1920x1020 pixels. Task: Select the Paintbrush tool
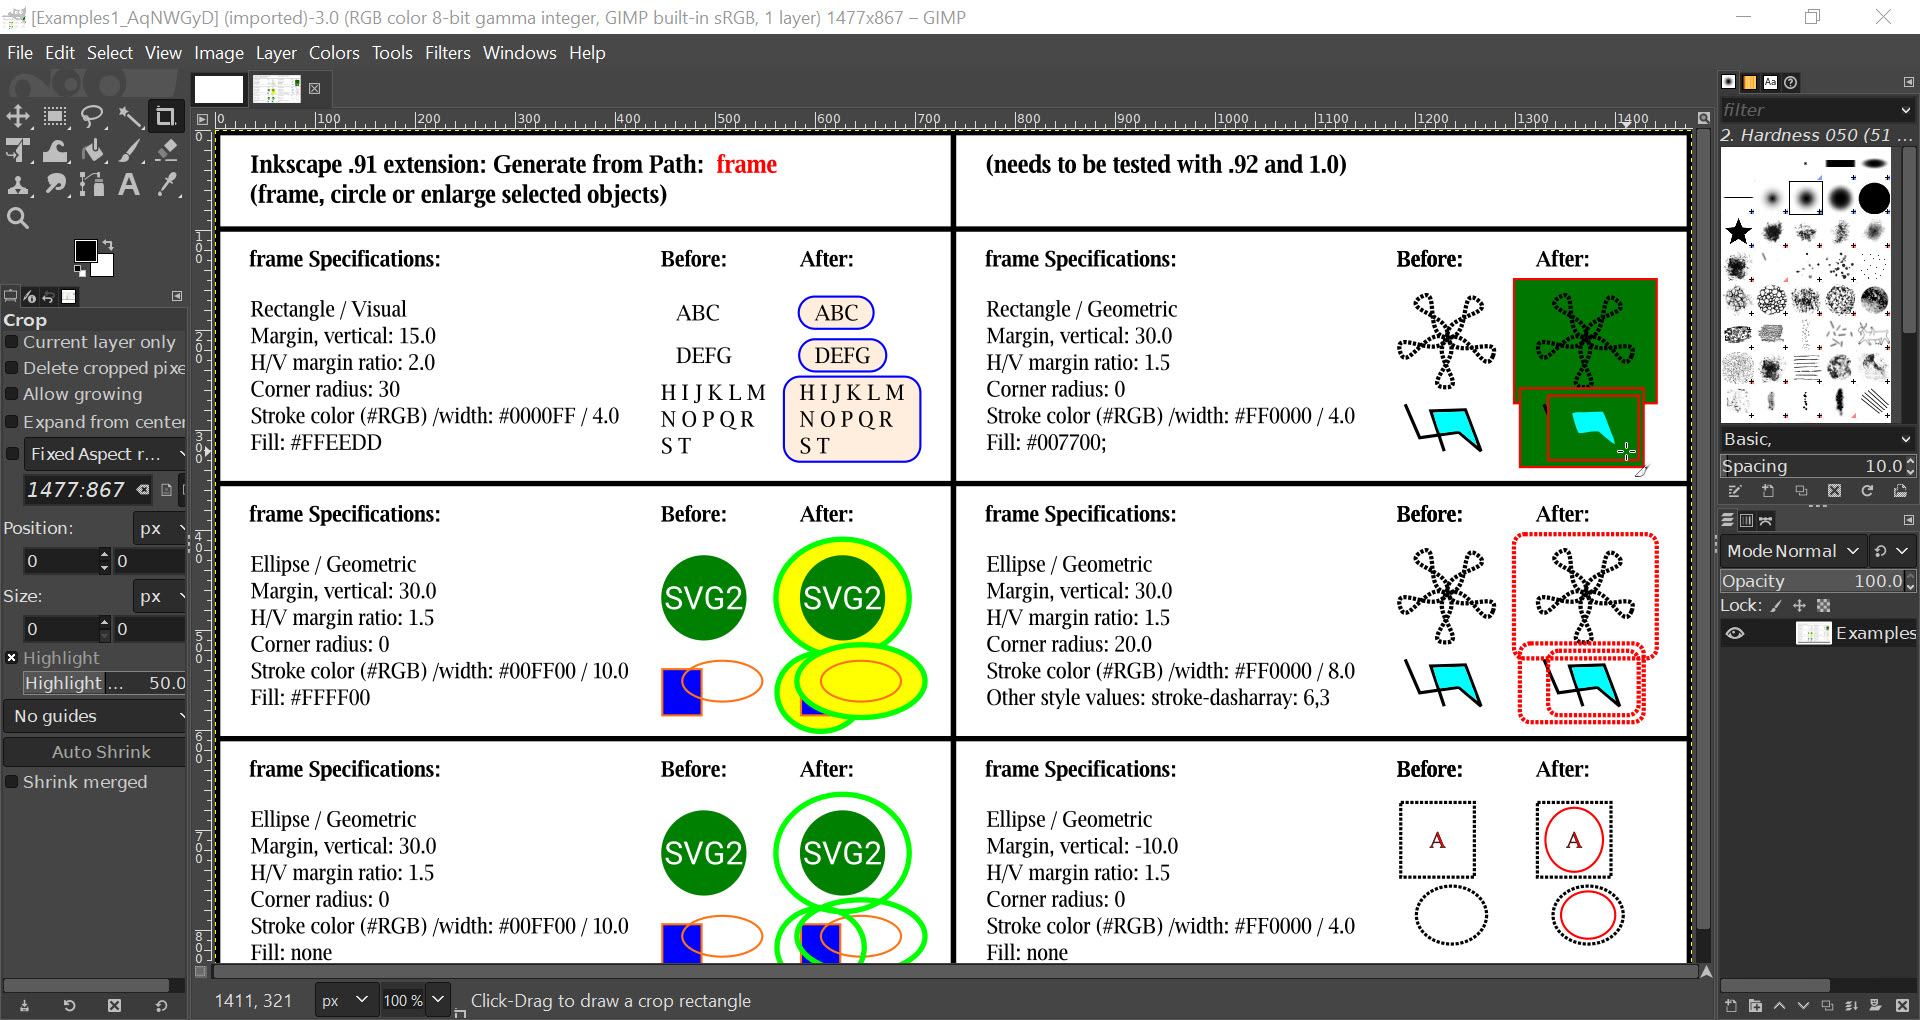pos(130,151)
